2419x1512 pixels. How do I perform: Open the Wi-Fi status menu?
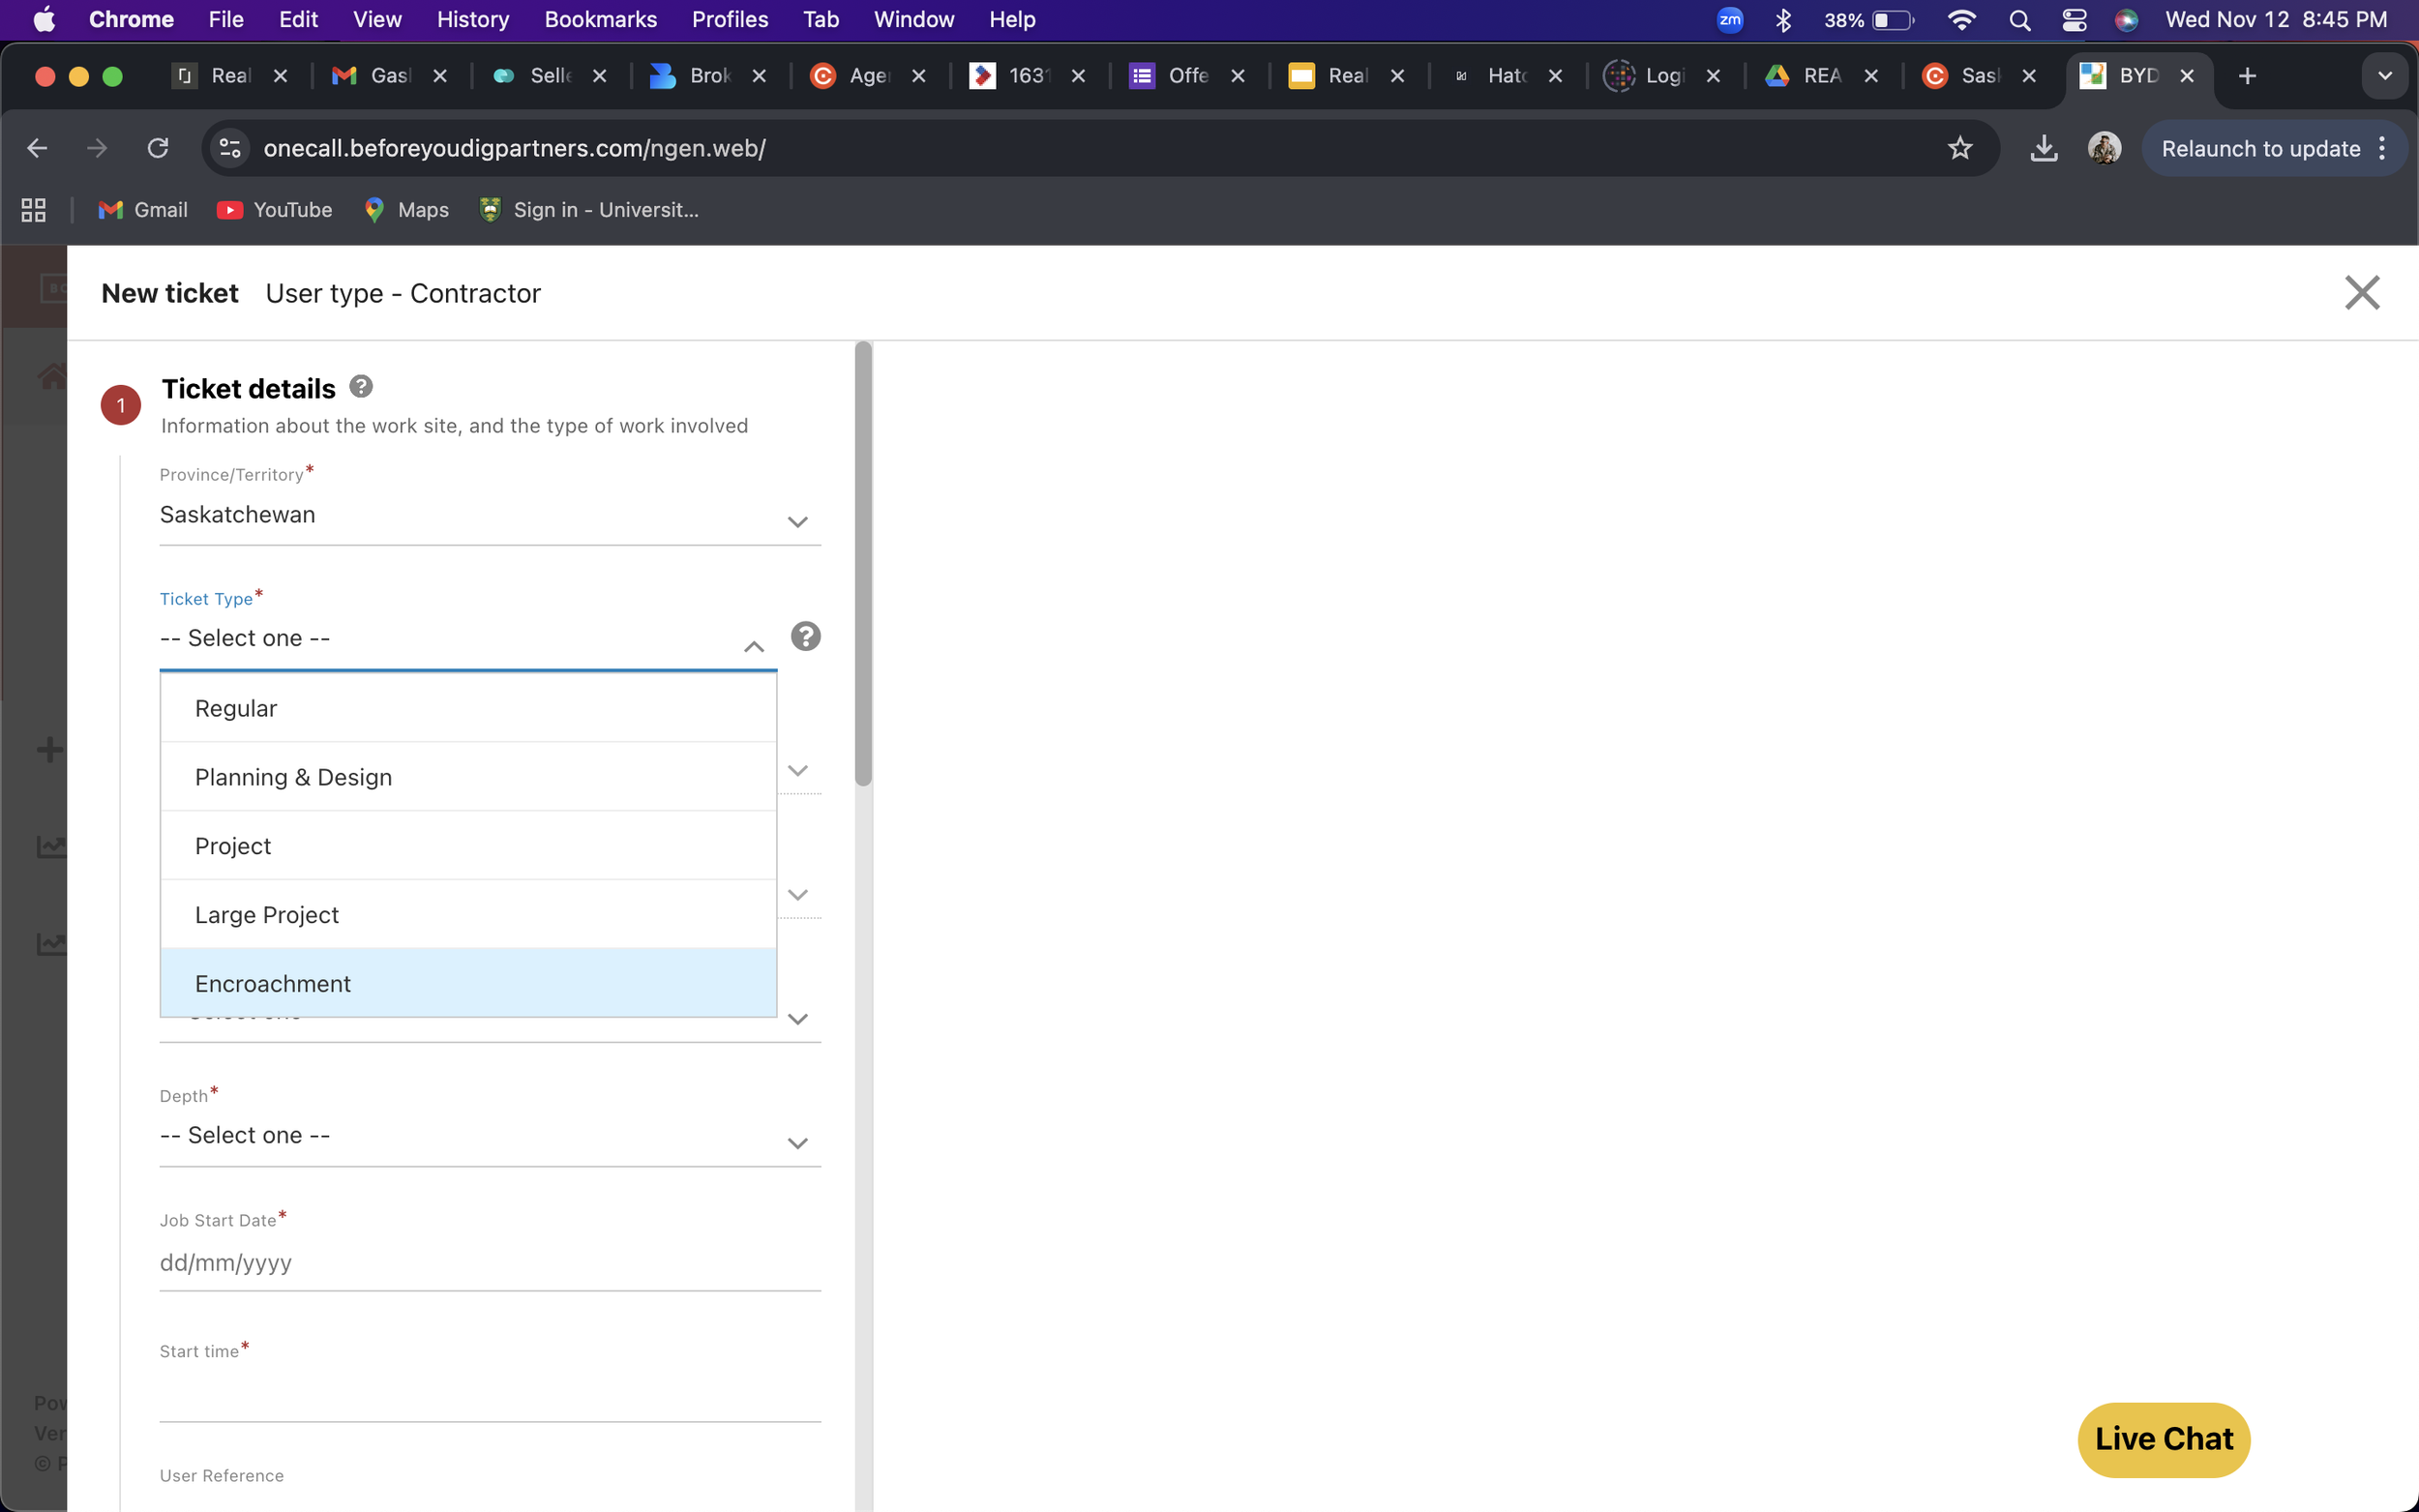click(x=1961, y=20)
